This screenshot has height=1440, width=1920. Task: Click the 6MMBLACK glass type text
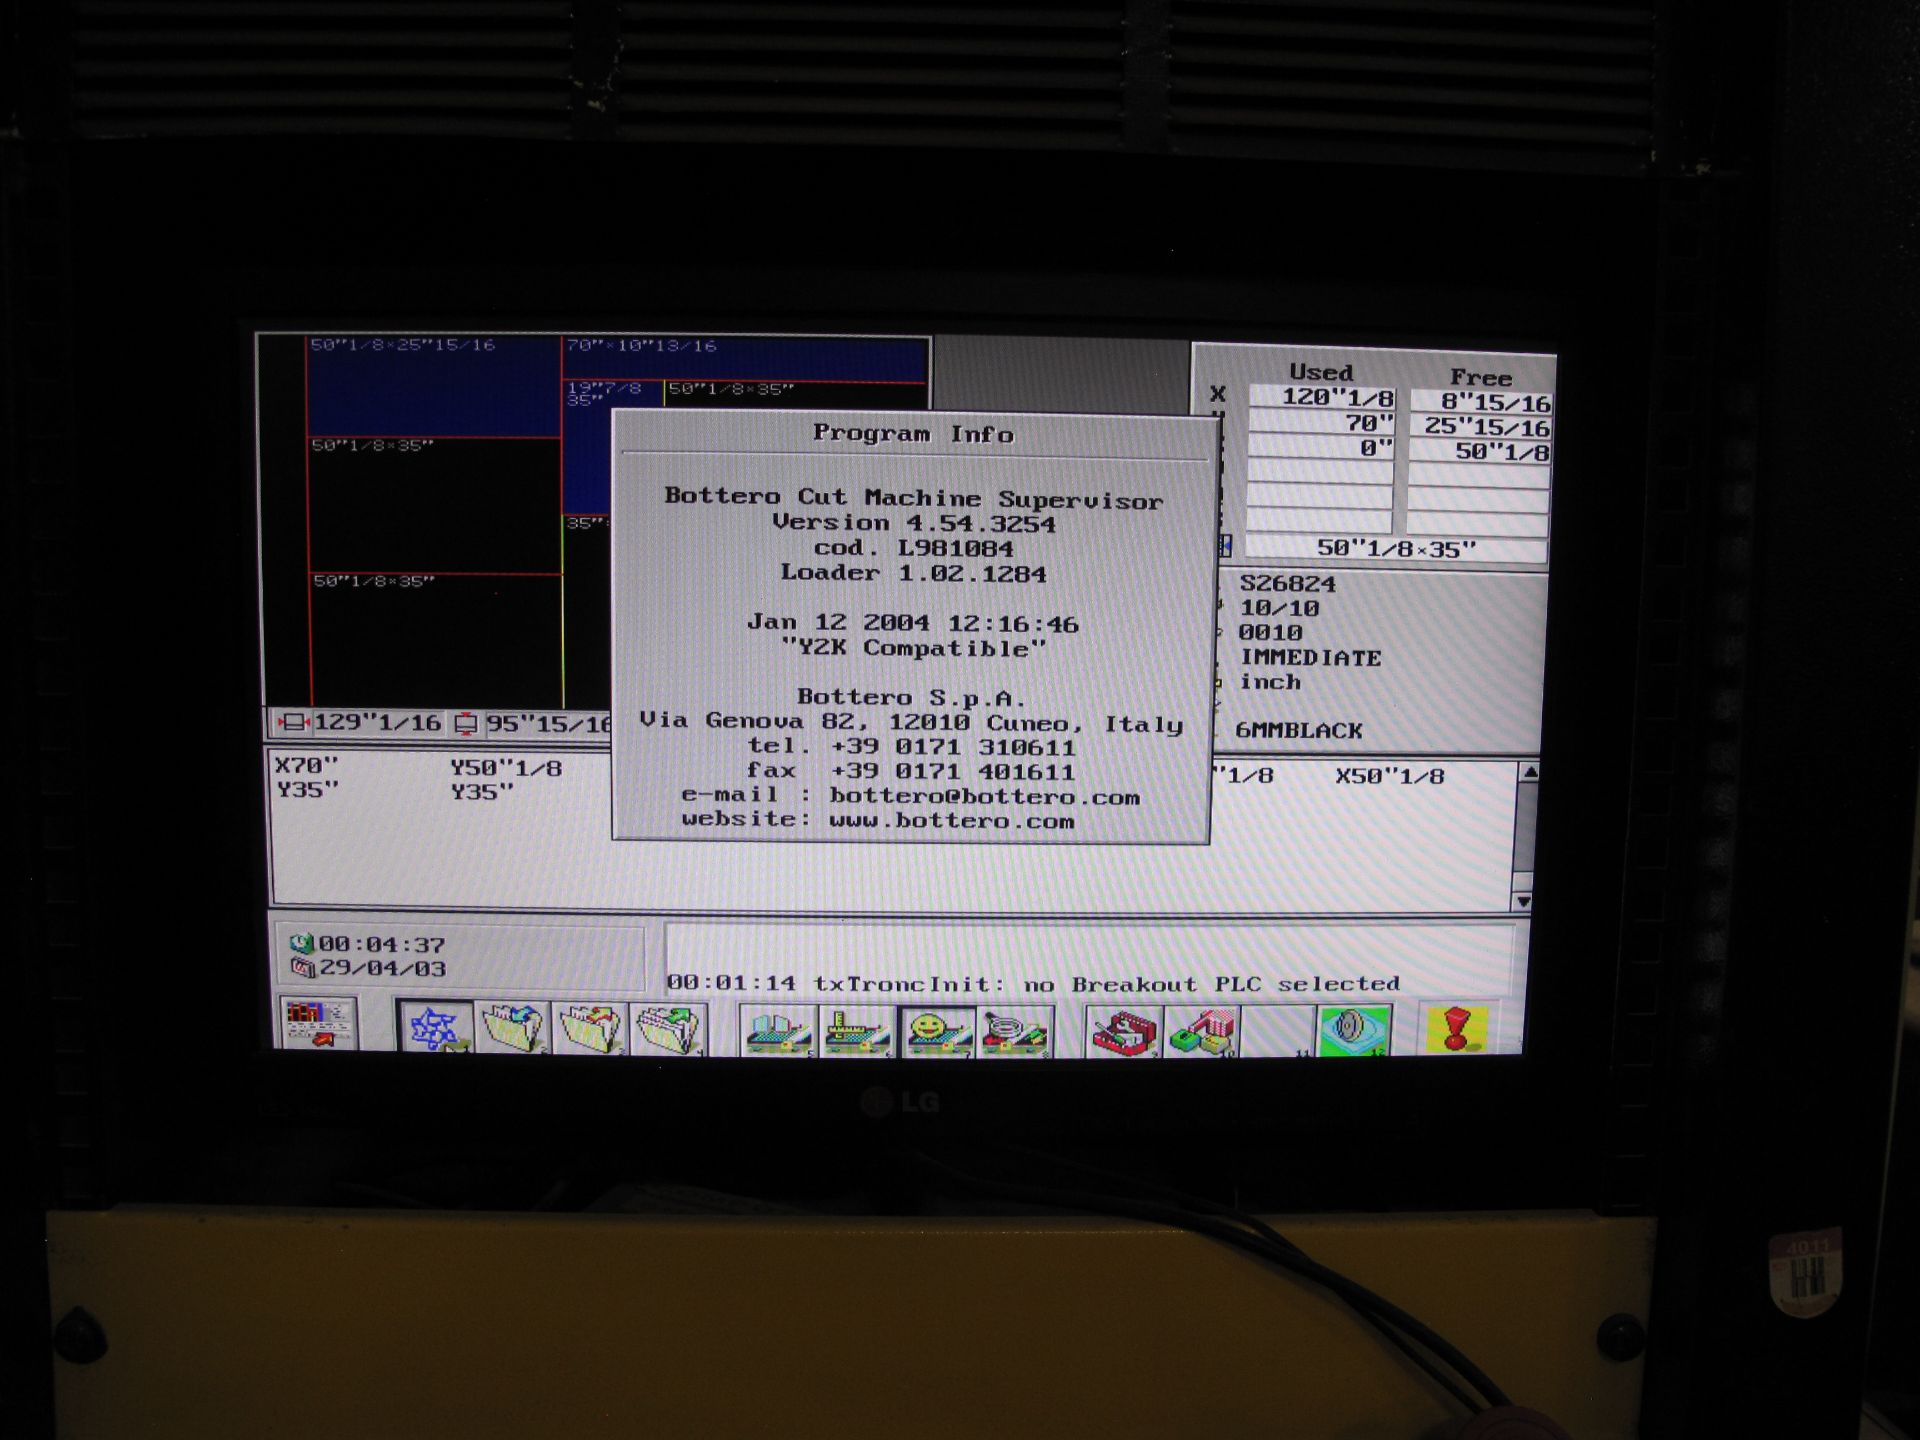pos(1298,730)
